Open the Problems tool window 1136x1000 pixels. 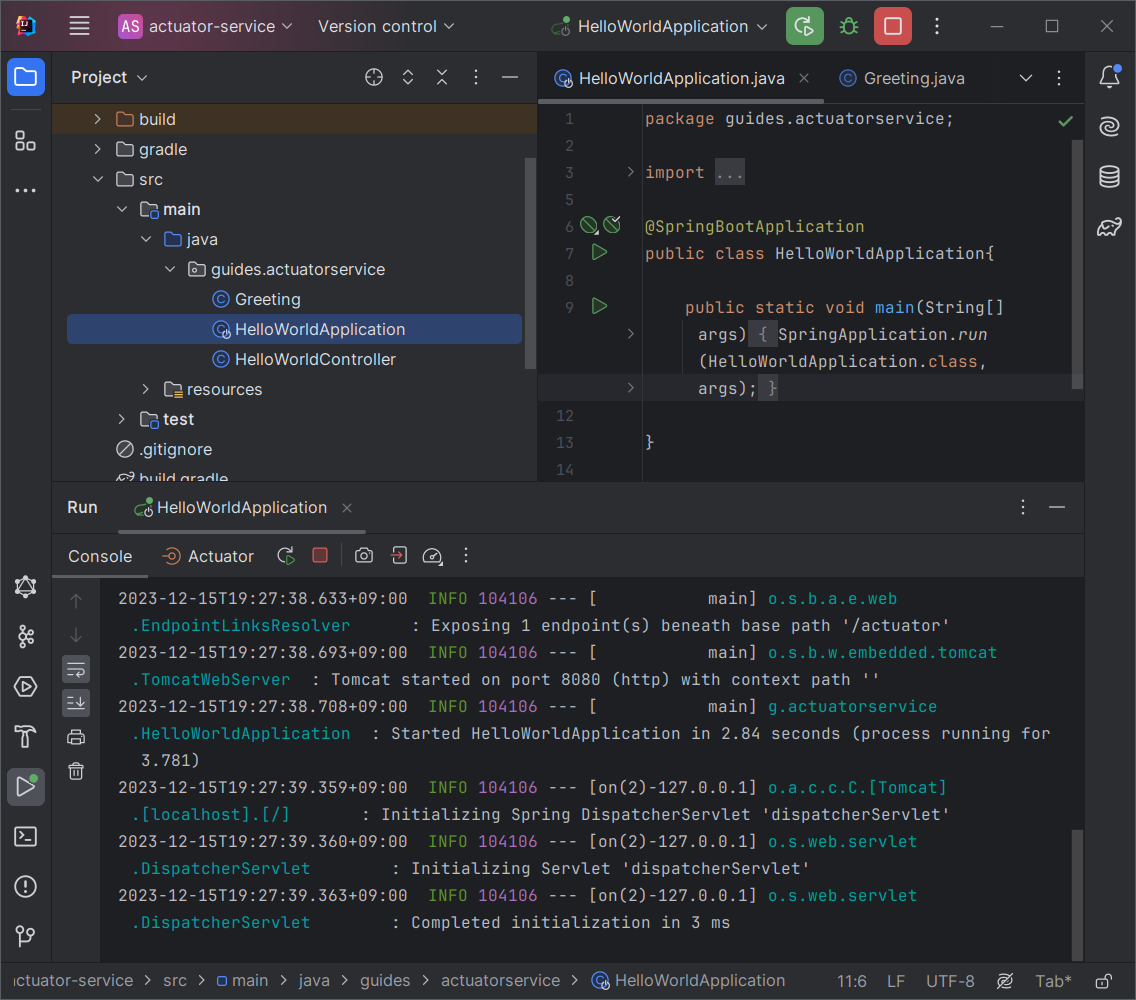click(x=25, y=887)
